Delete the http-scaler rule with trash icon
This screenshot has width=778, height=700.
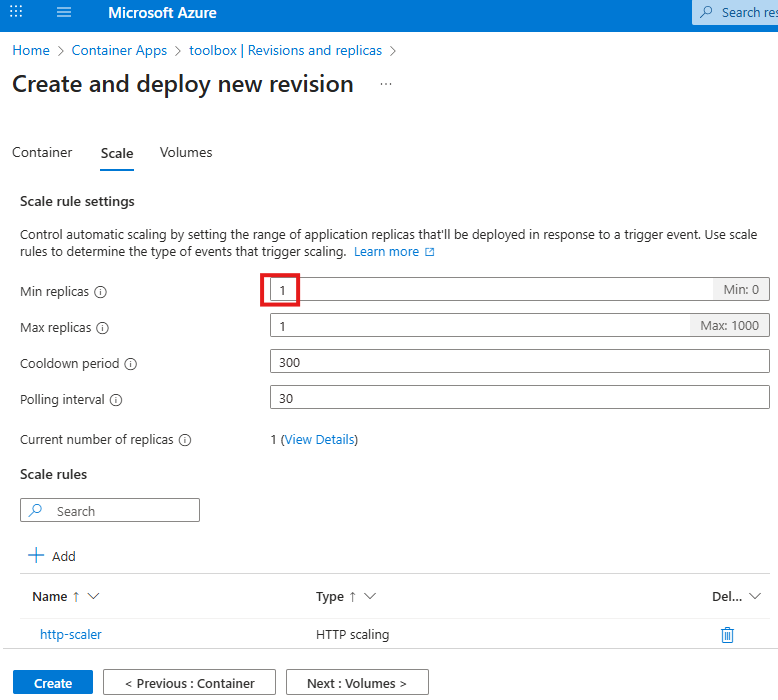[x=727, y=634]
